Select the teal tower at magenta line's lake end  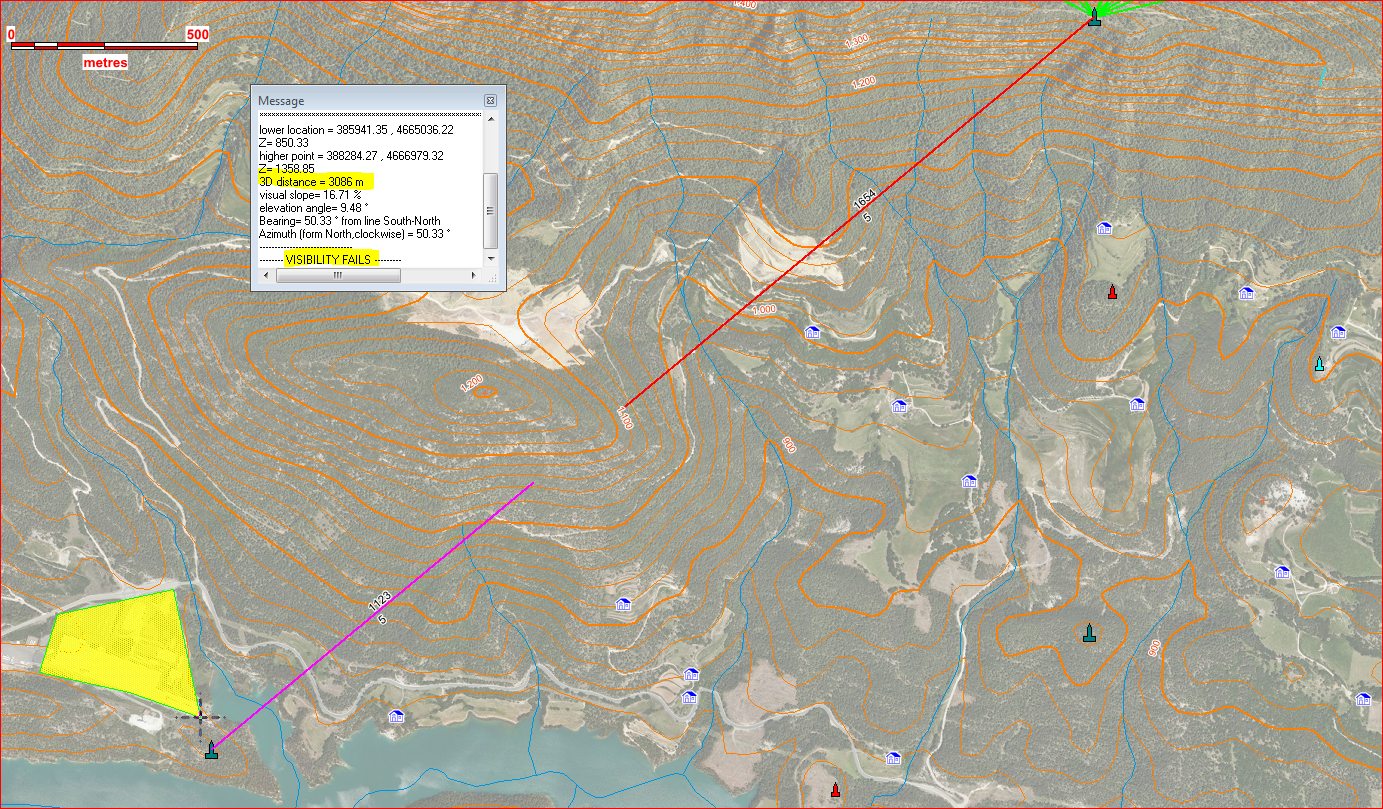(211, 750)
